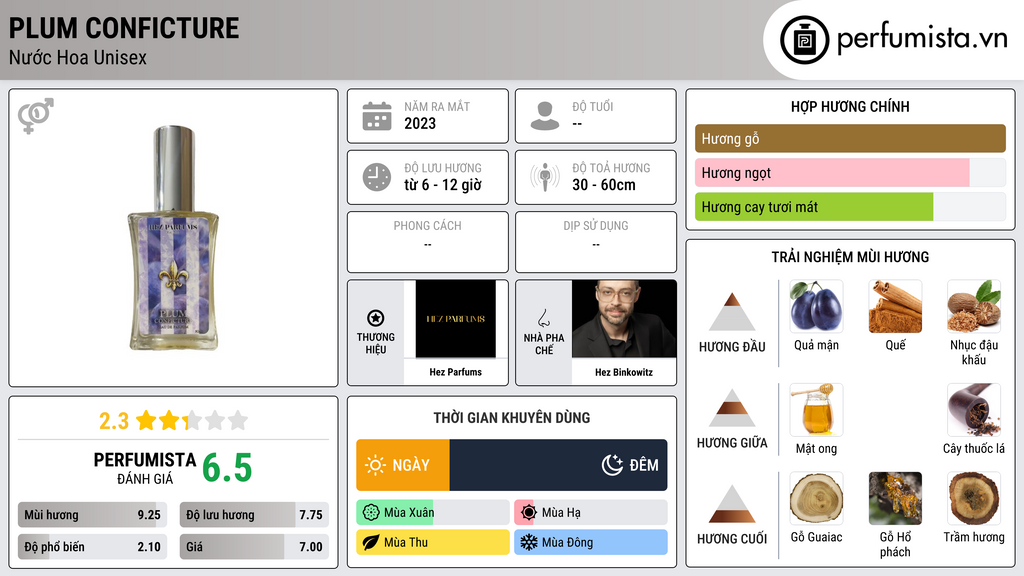The image size is (1024, 576).
Task: Select the Mùa Thu season bar
Action: [x=432, y=542]
